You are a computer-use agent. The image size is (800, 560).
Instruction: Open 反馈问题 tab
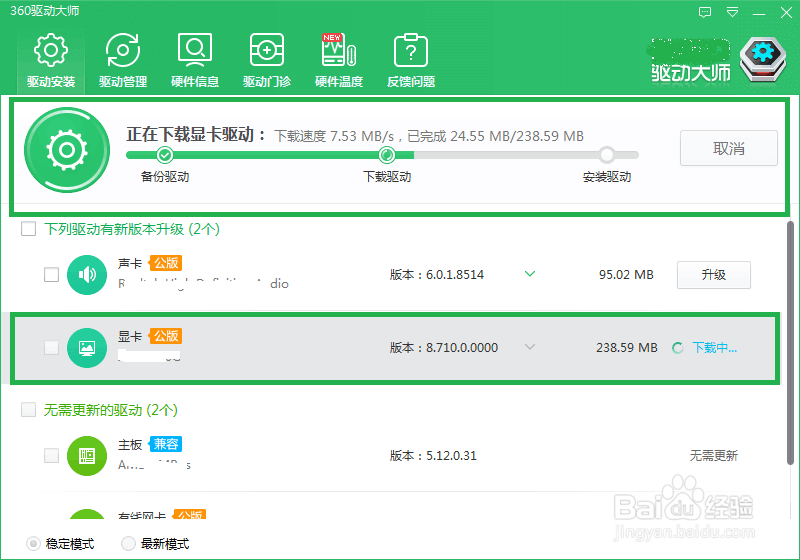click(411, 61)
